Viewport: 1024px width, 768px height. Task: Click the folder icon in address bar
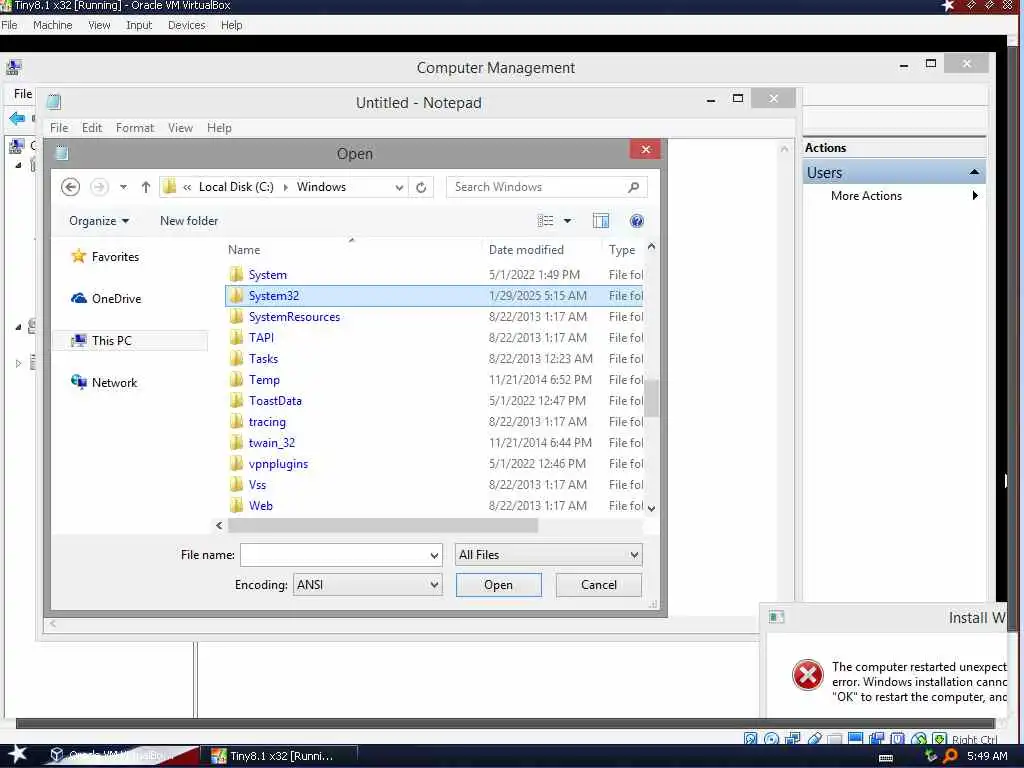(169, 187)
